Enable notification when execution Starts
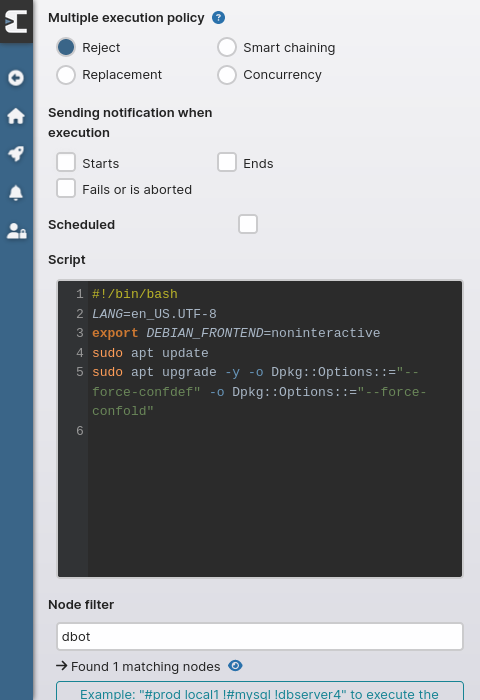This screenshot has height=700, width=480. click(66, 162)
